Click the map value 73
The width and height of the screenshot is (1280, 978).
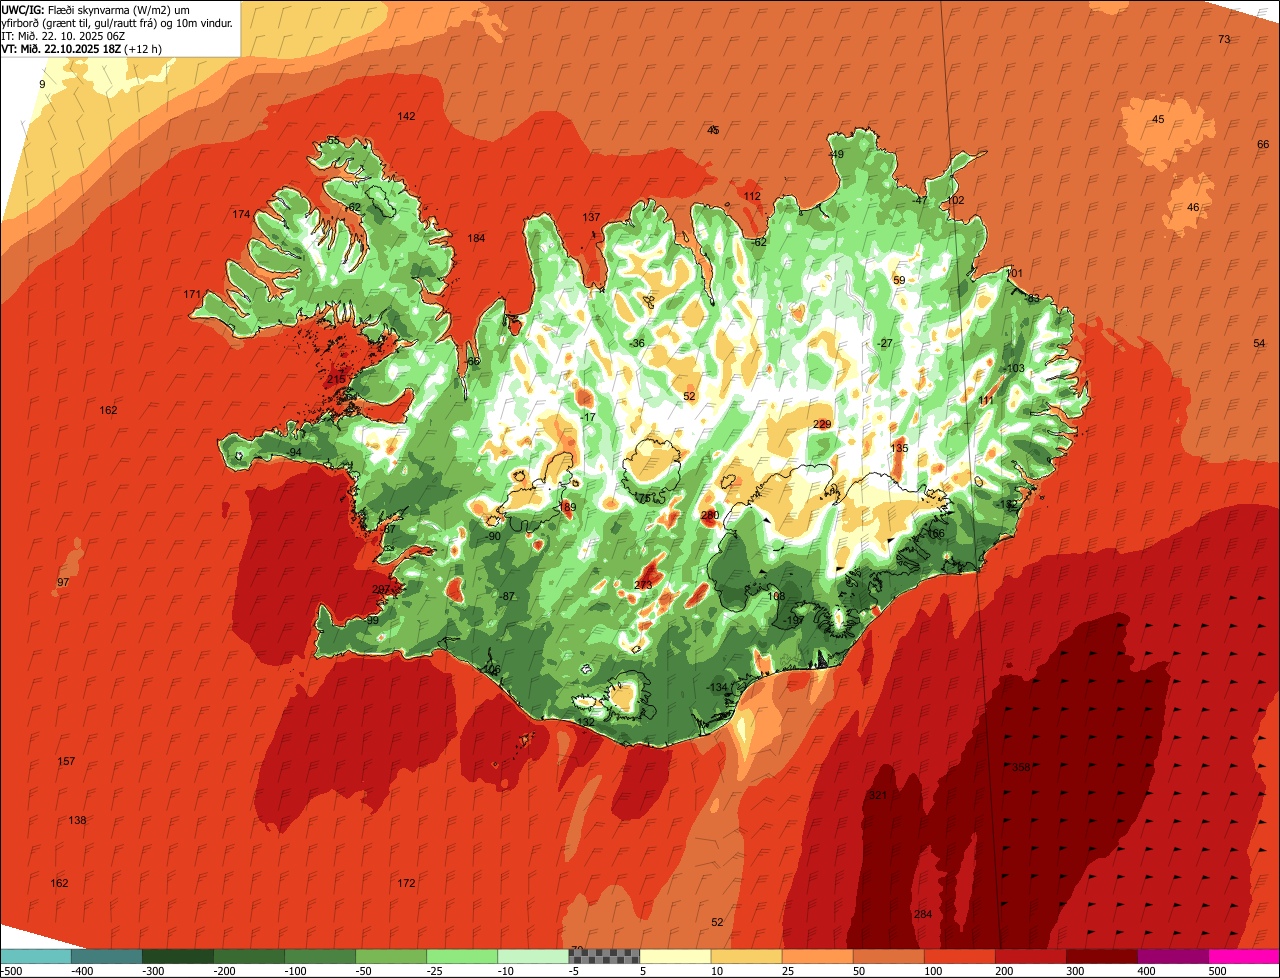click(1224, 39)
